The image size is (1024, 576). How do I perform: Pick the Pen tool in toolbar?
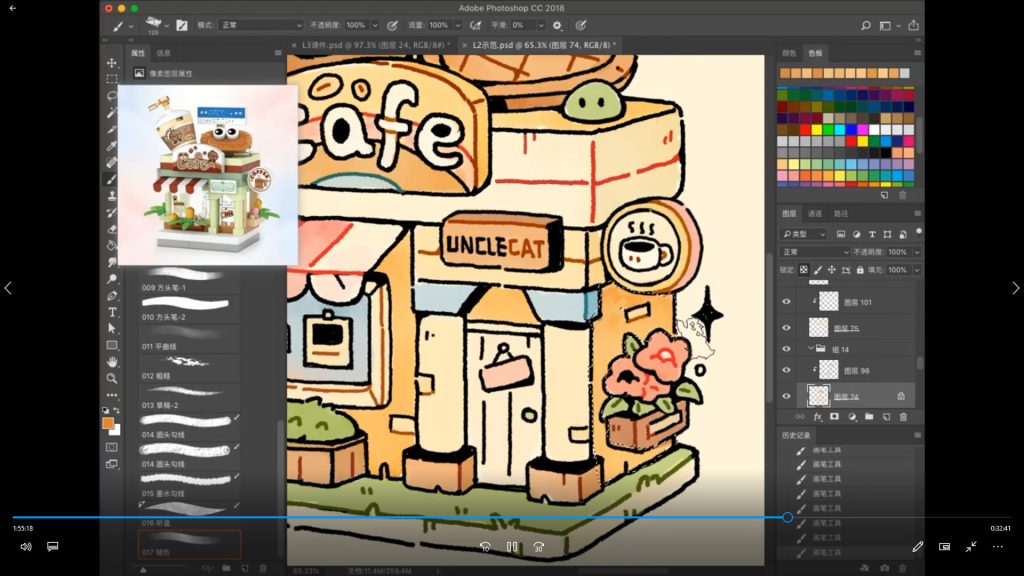pos(112,296)
